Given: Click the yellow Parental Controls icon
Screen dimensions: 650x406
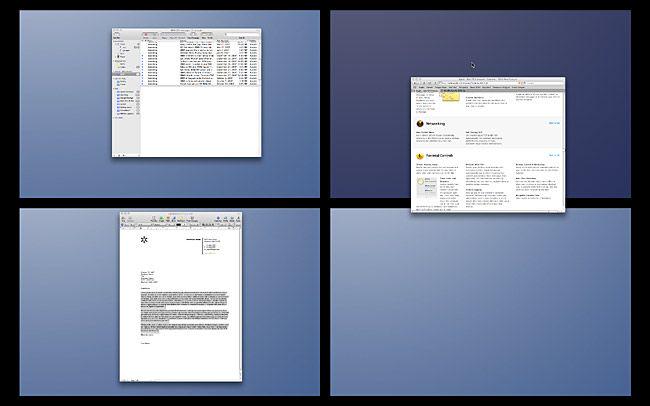Looking at the screenshot, I should (421, 157).
